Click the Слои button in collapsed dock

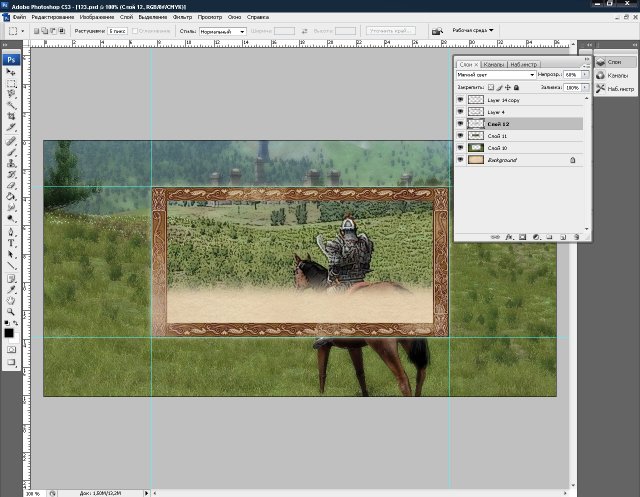(613, 61)
